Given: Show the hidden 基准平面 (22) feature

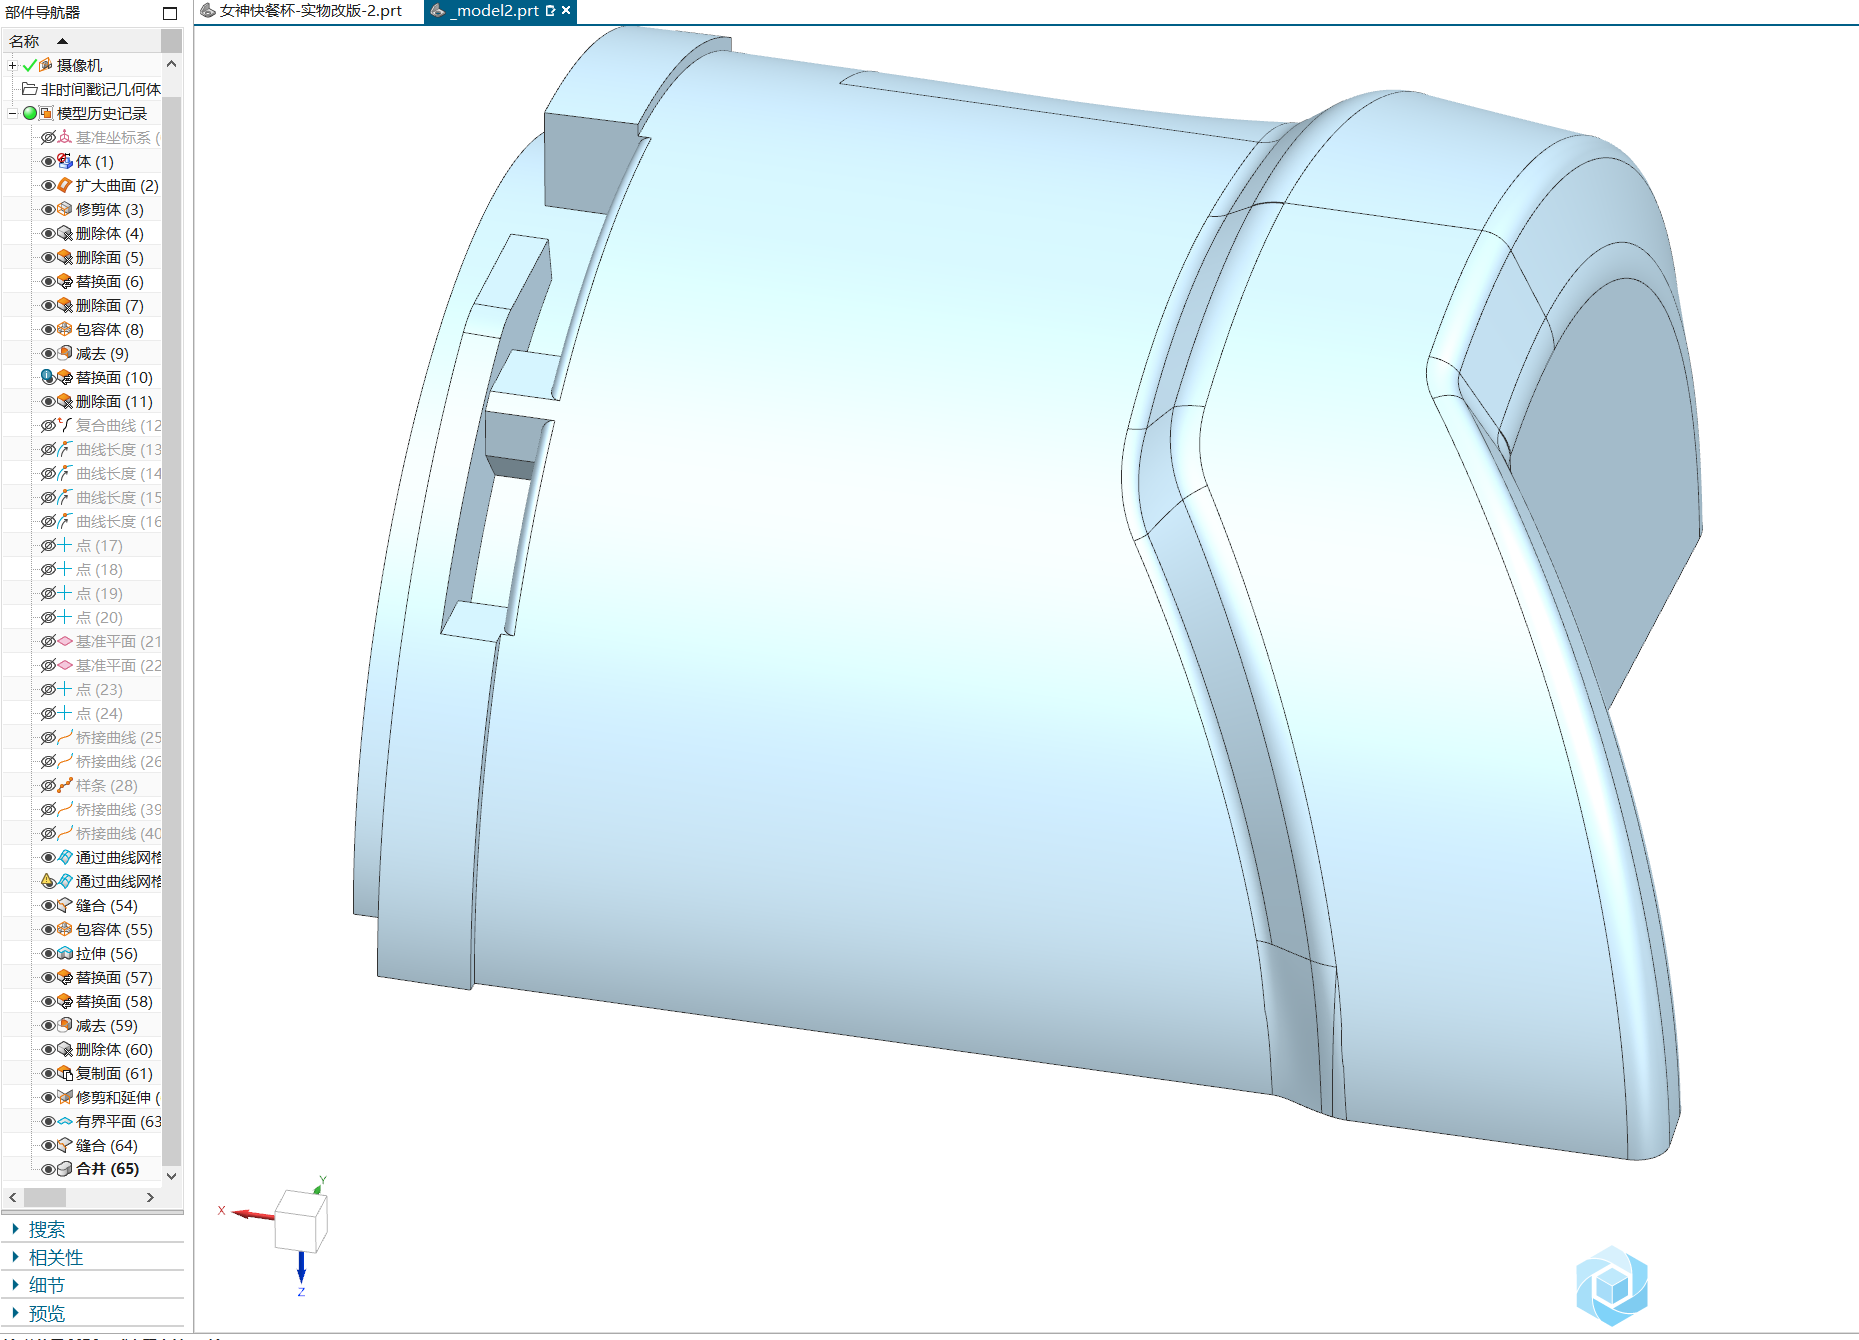Looking at the screenshot, I should [x=48, y=665].
